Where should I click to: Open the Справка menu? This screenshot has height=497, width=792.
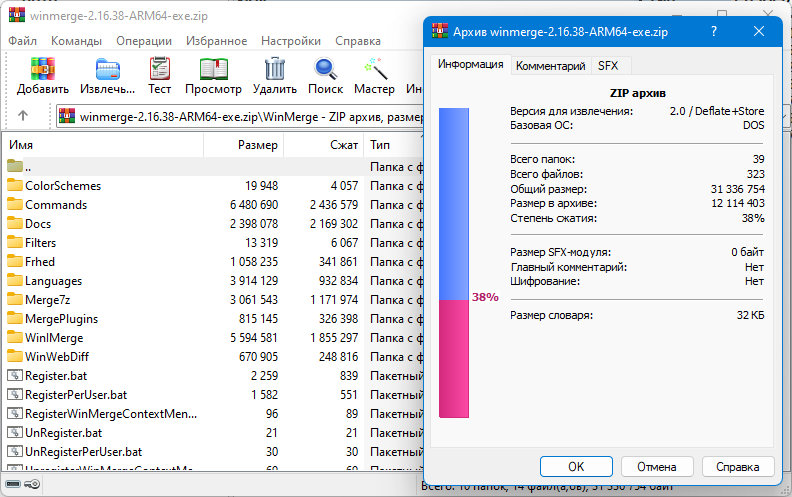pyautogui.click(x=358, y=41)
